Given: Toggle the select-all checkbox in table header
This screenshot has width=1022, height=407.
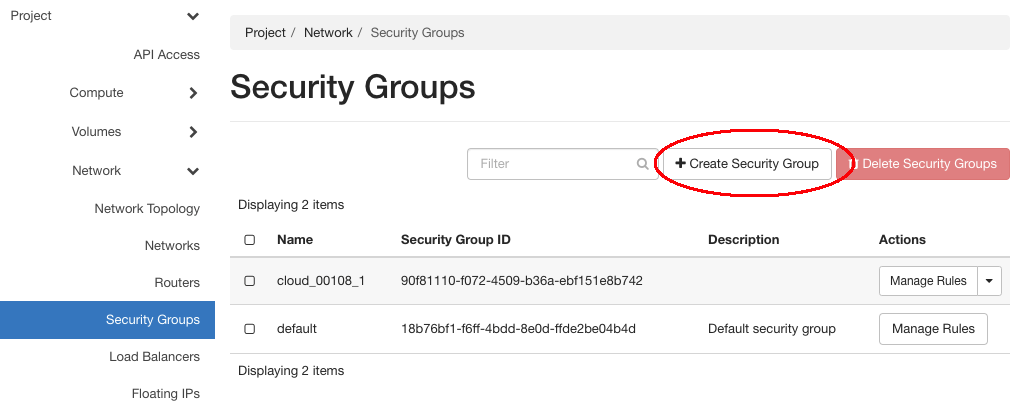Looking at the screenshot, I should [x=250, y=240].
